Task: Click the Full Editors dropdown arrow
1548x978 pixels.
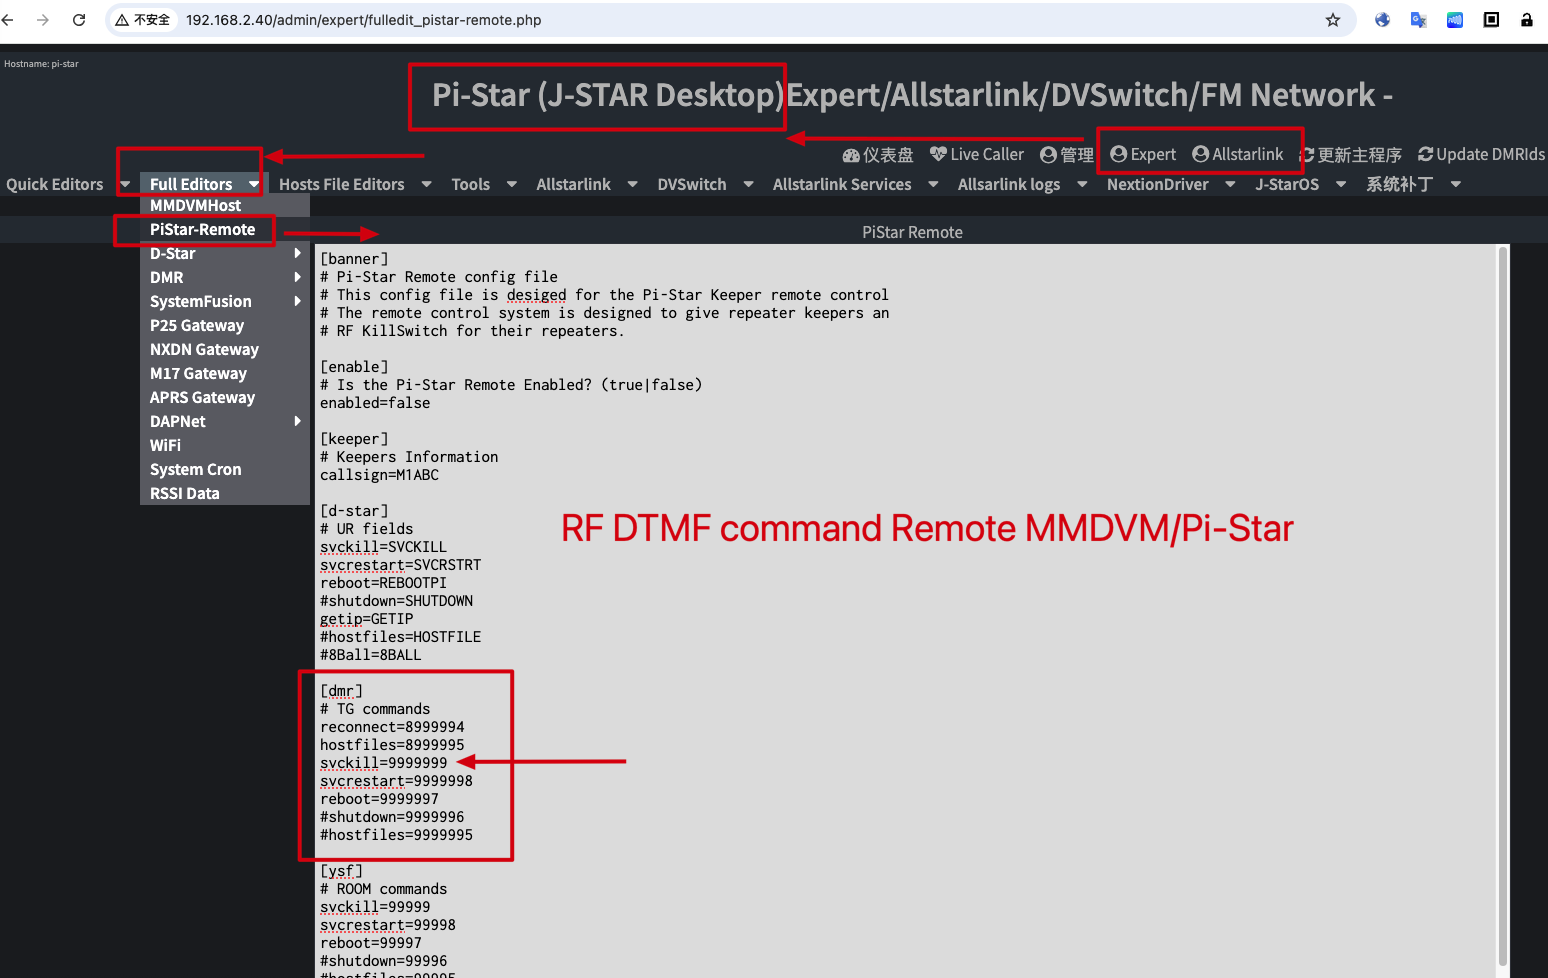Action: [x=254, y=184]
